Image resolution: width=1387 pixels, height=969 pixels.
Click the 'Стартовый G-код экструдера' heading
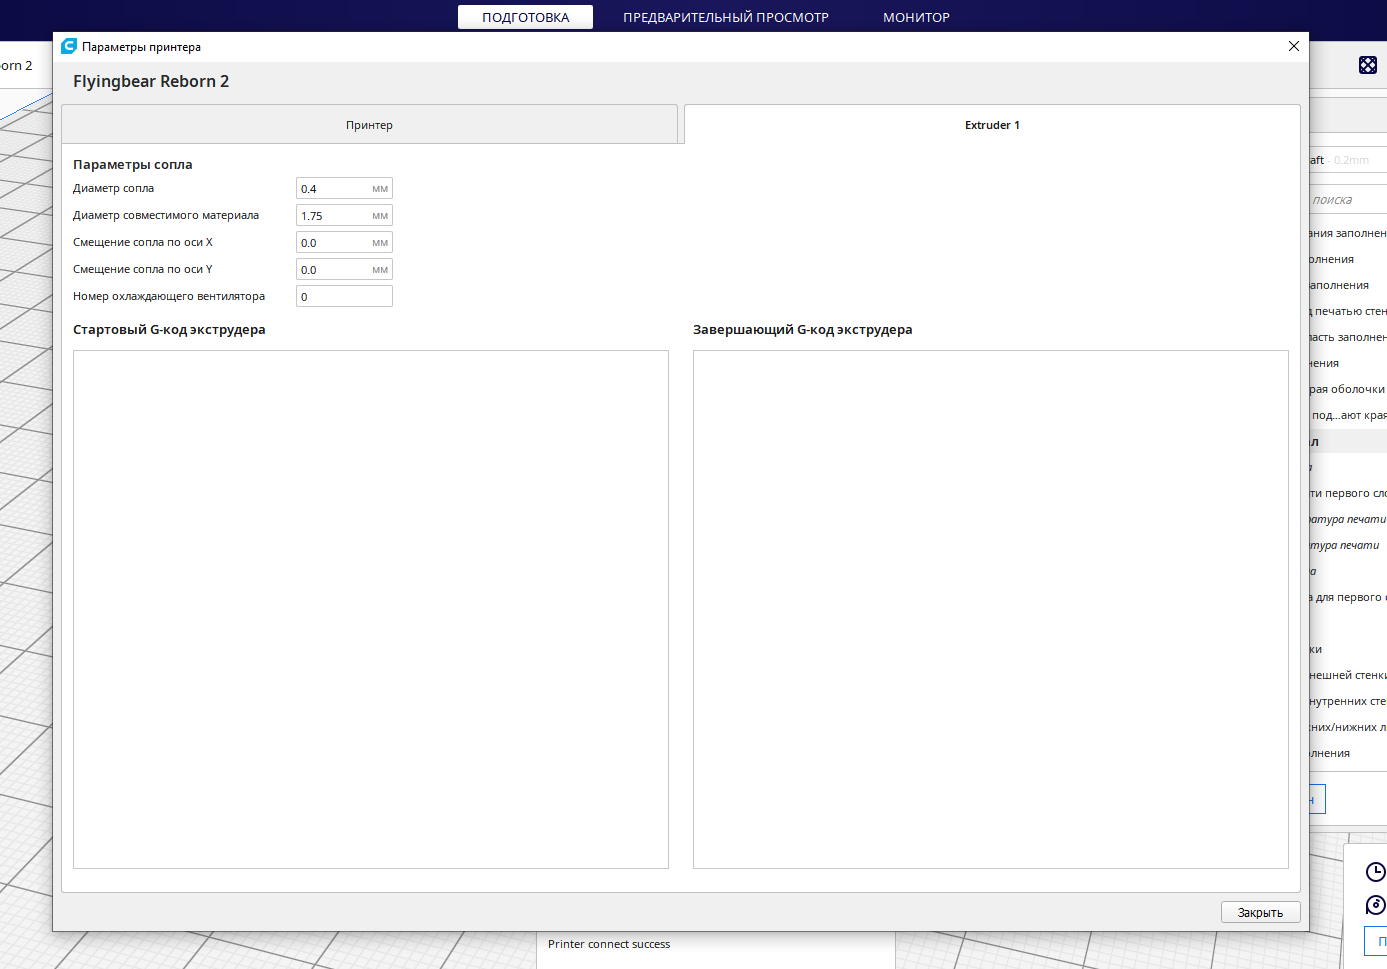(169, 329)
